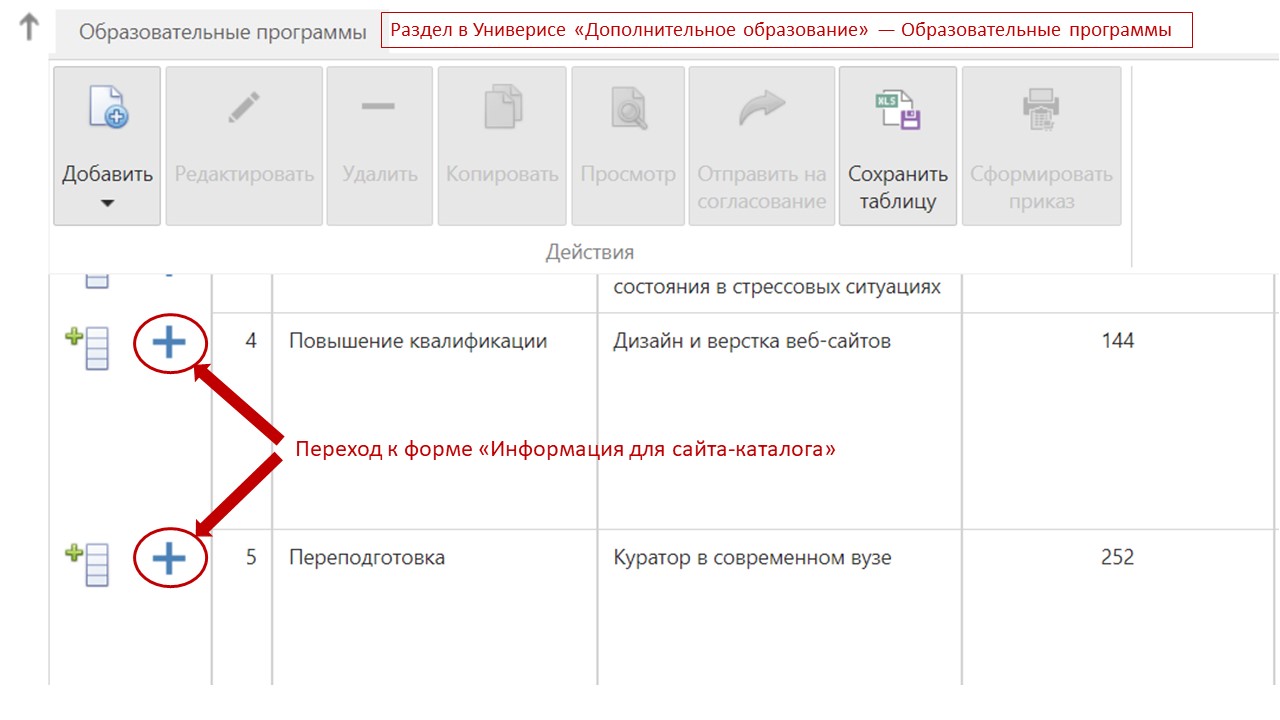Click the XLS save icon
Image resolution: width=1280 pixels, height=720 pixels.
[x=898, y=109]
